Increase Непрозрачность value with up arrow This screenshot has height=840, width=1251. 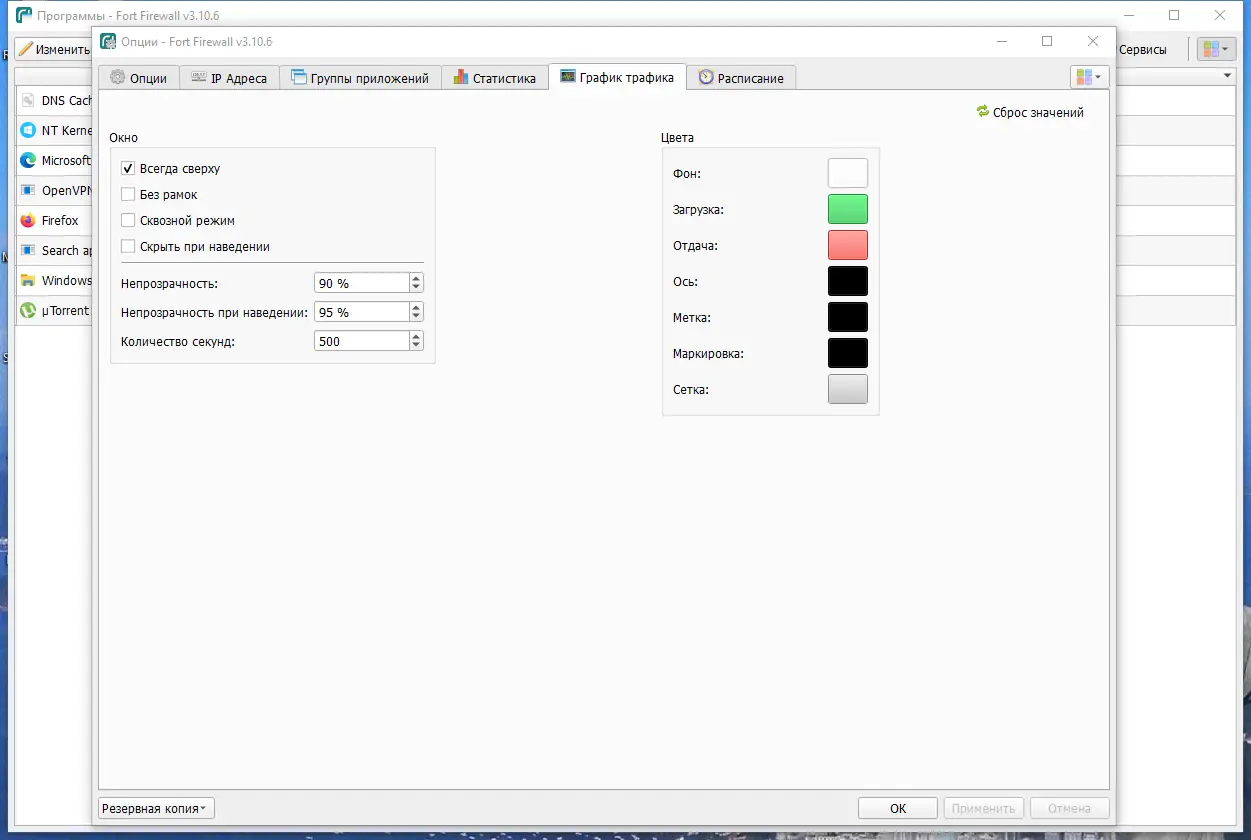click(416, 279)
